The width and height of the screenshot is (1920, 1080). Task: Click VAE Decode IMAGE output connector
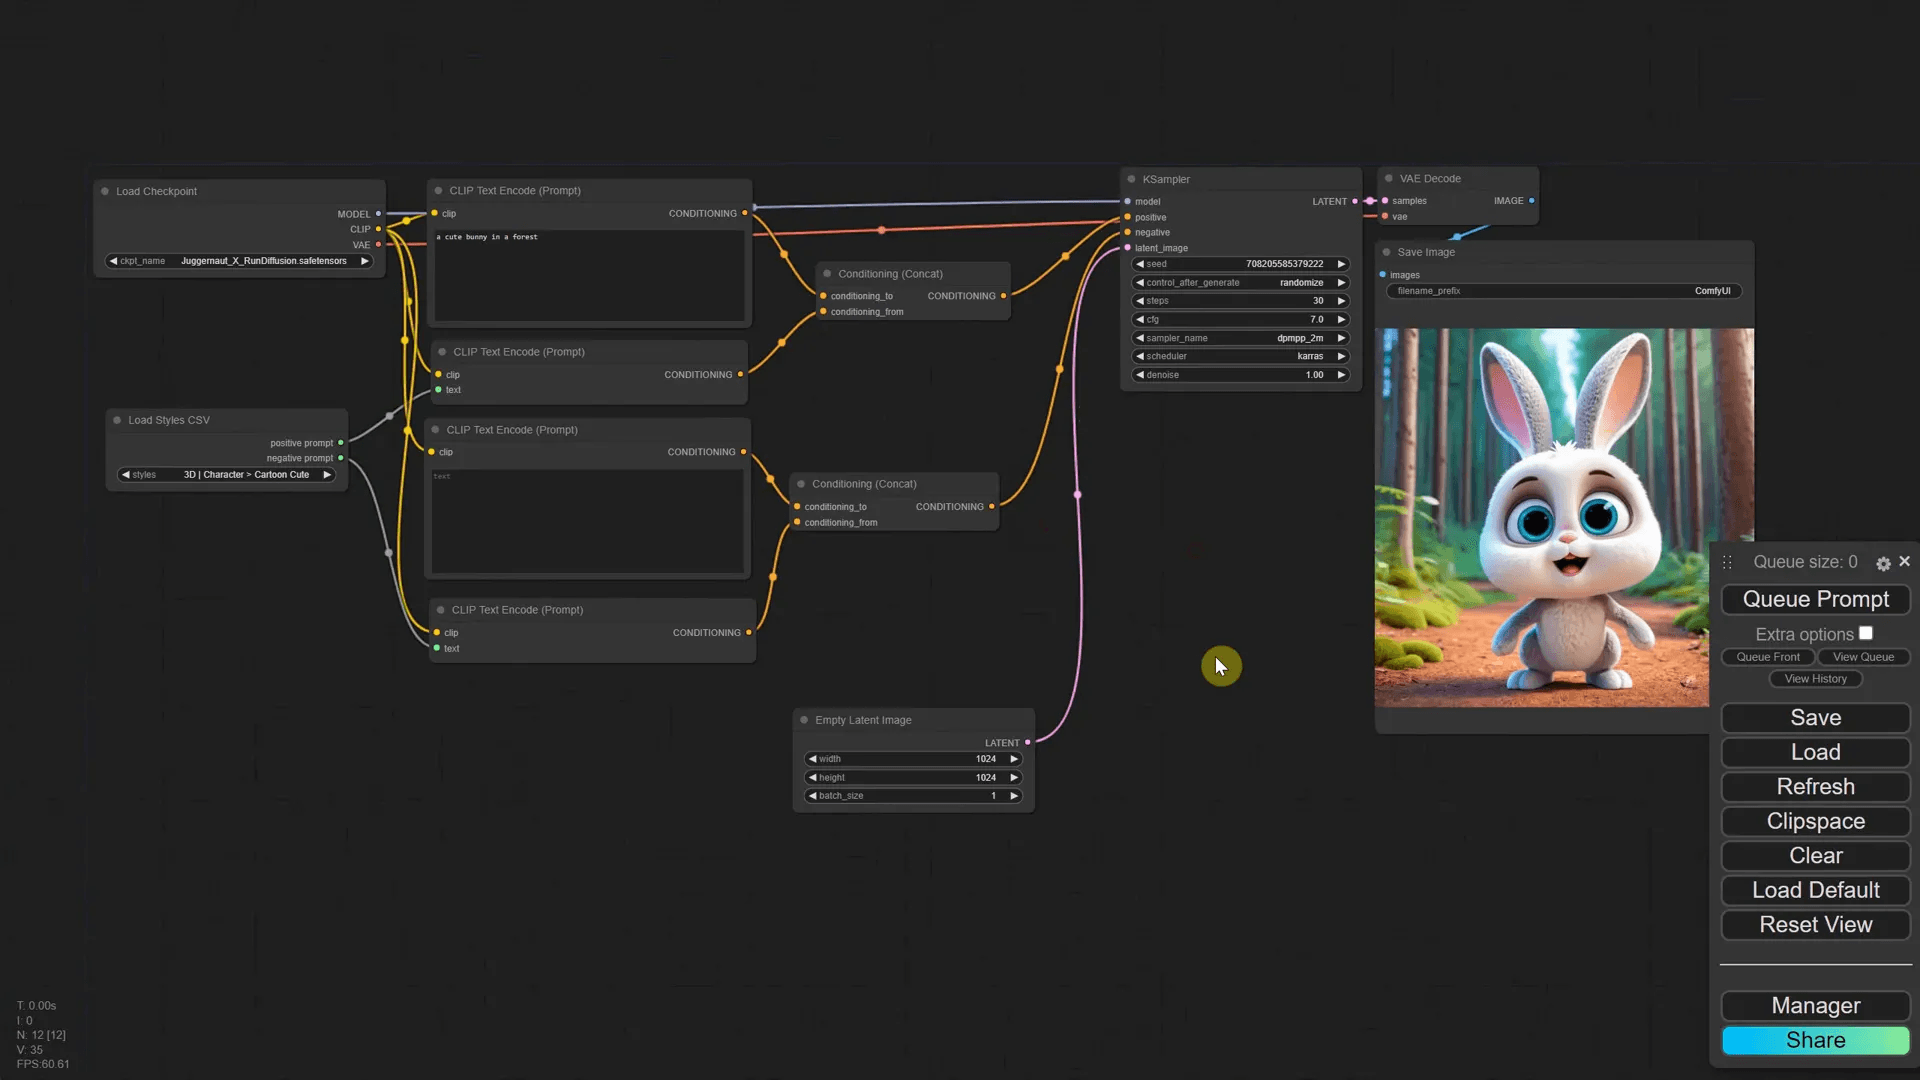point(1531,201)
